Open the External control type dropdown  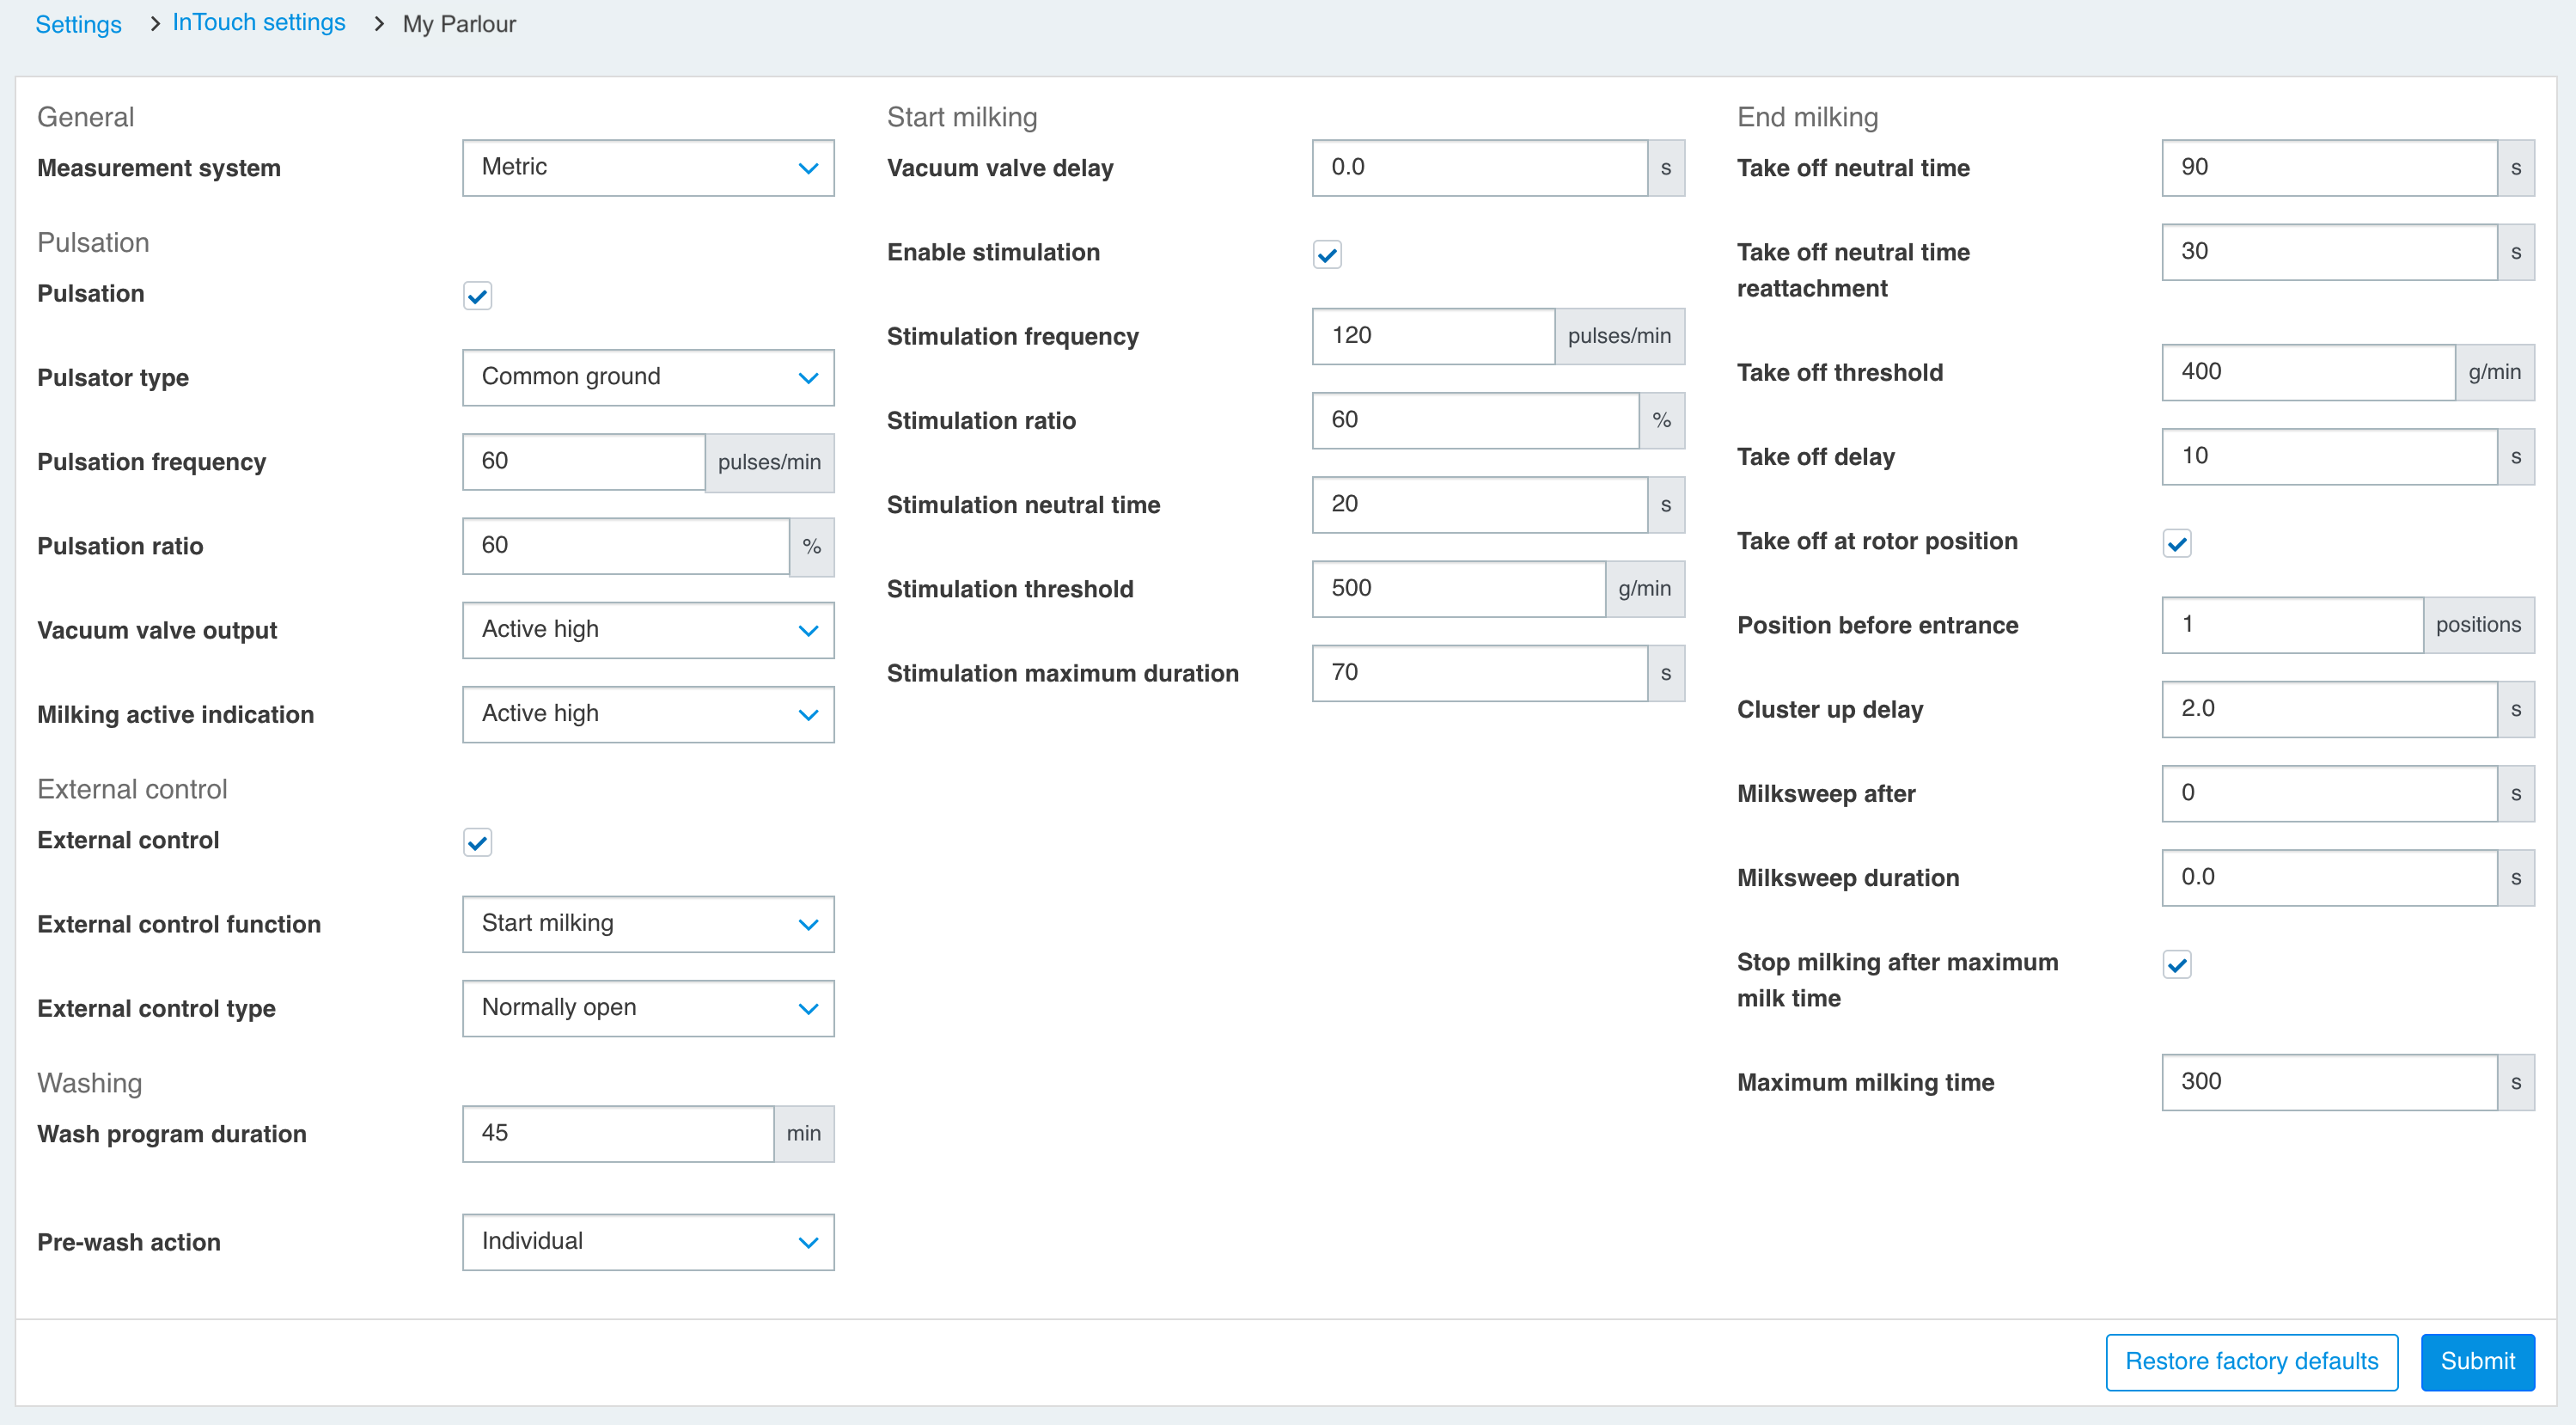648,1008
